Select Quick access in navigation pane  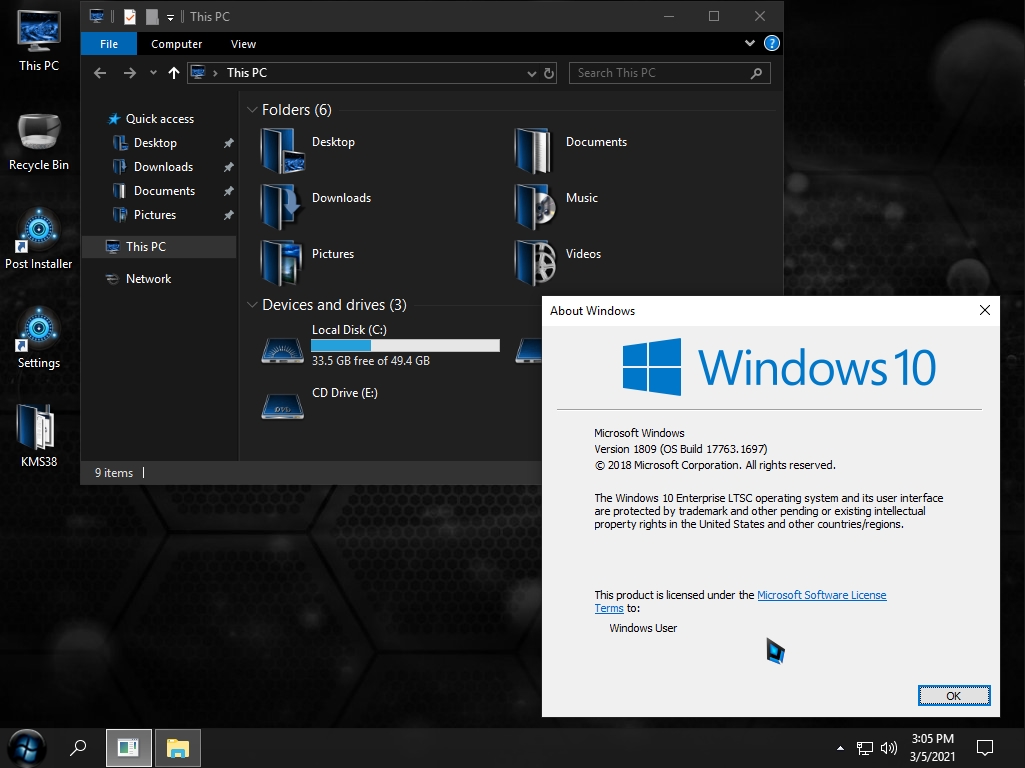point(160,119)
